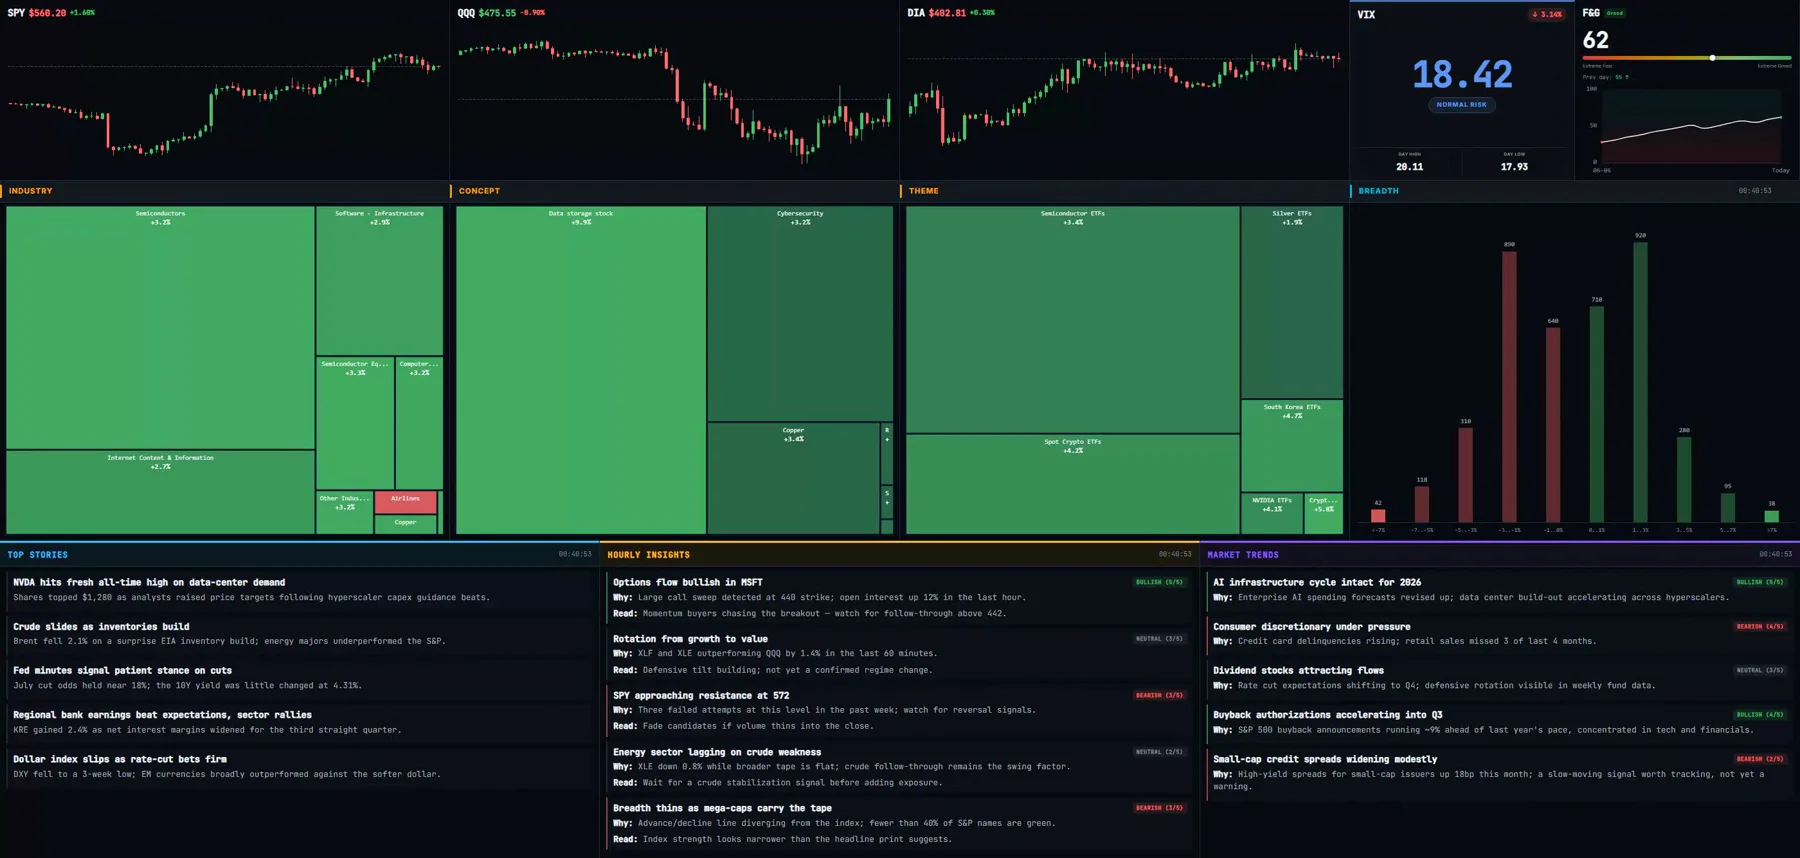1800x858 pixels.
Task: Click the Greed badge beside F&G
Action: coord(1615,13)
